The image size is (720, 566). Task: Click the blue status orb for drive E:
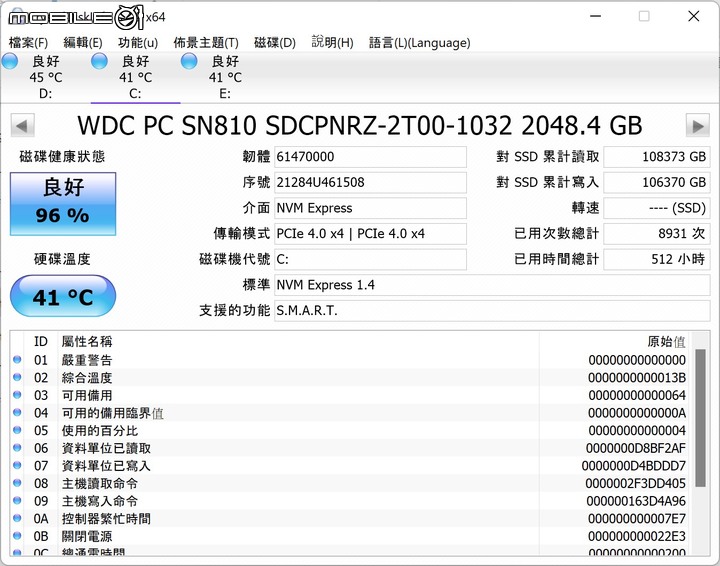point(189,61)
